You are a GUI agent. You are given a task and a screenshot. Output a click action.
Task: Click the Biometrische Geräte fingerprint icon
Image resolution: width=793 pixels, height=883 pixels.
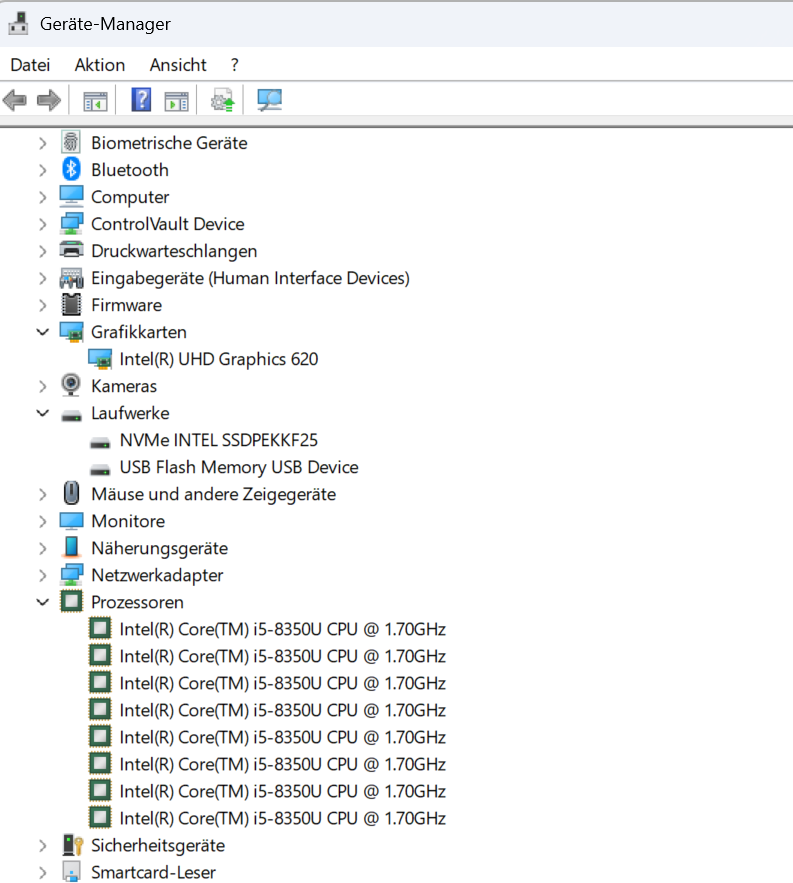71,142
